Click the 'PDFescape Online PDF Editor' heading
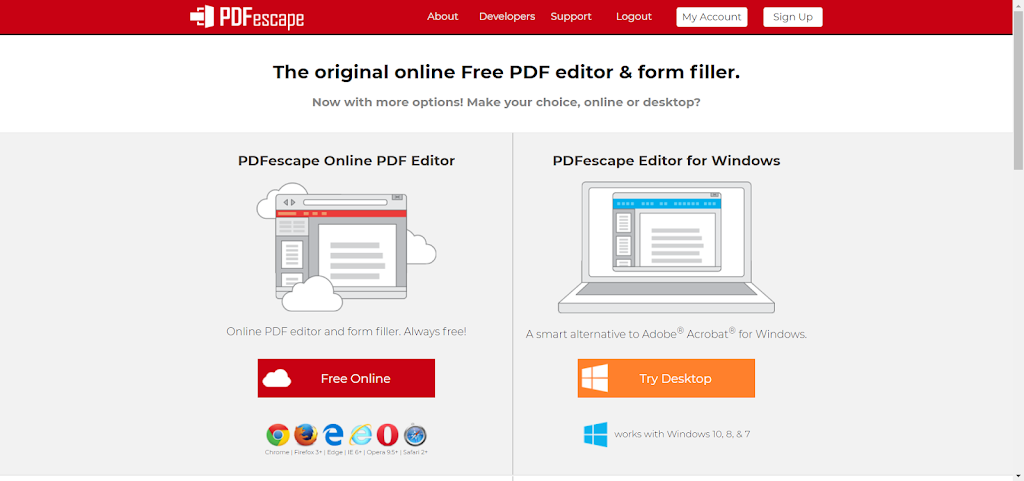The image size is (1024, 481). point(346,161)
